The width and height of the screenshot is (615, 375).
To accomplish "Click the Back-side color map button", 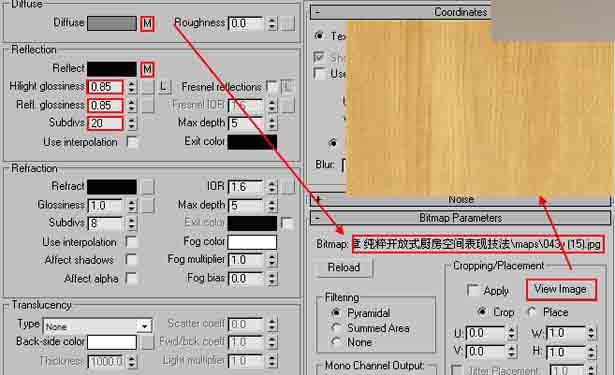I will (148, 342).
